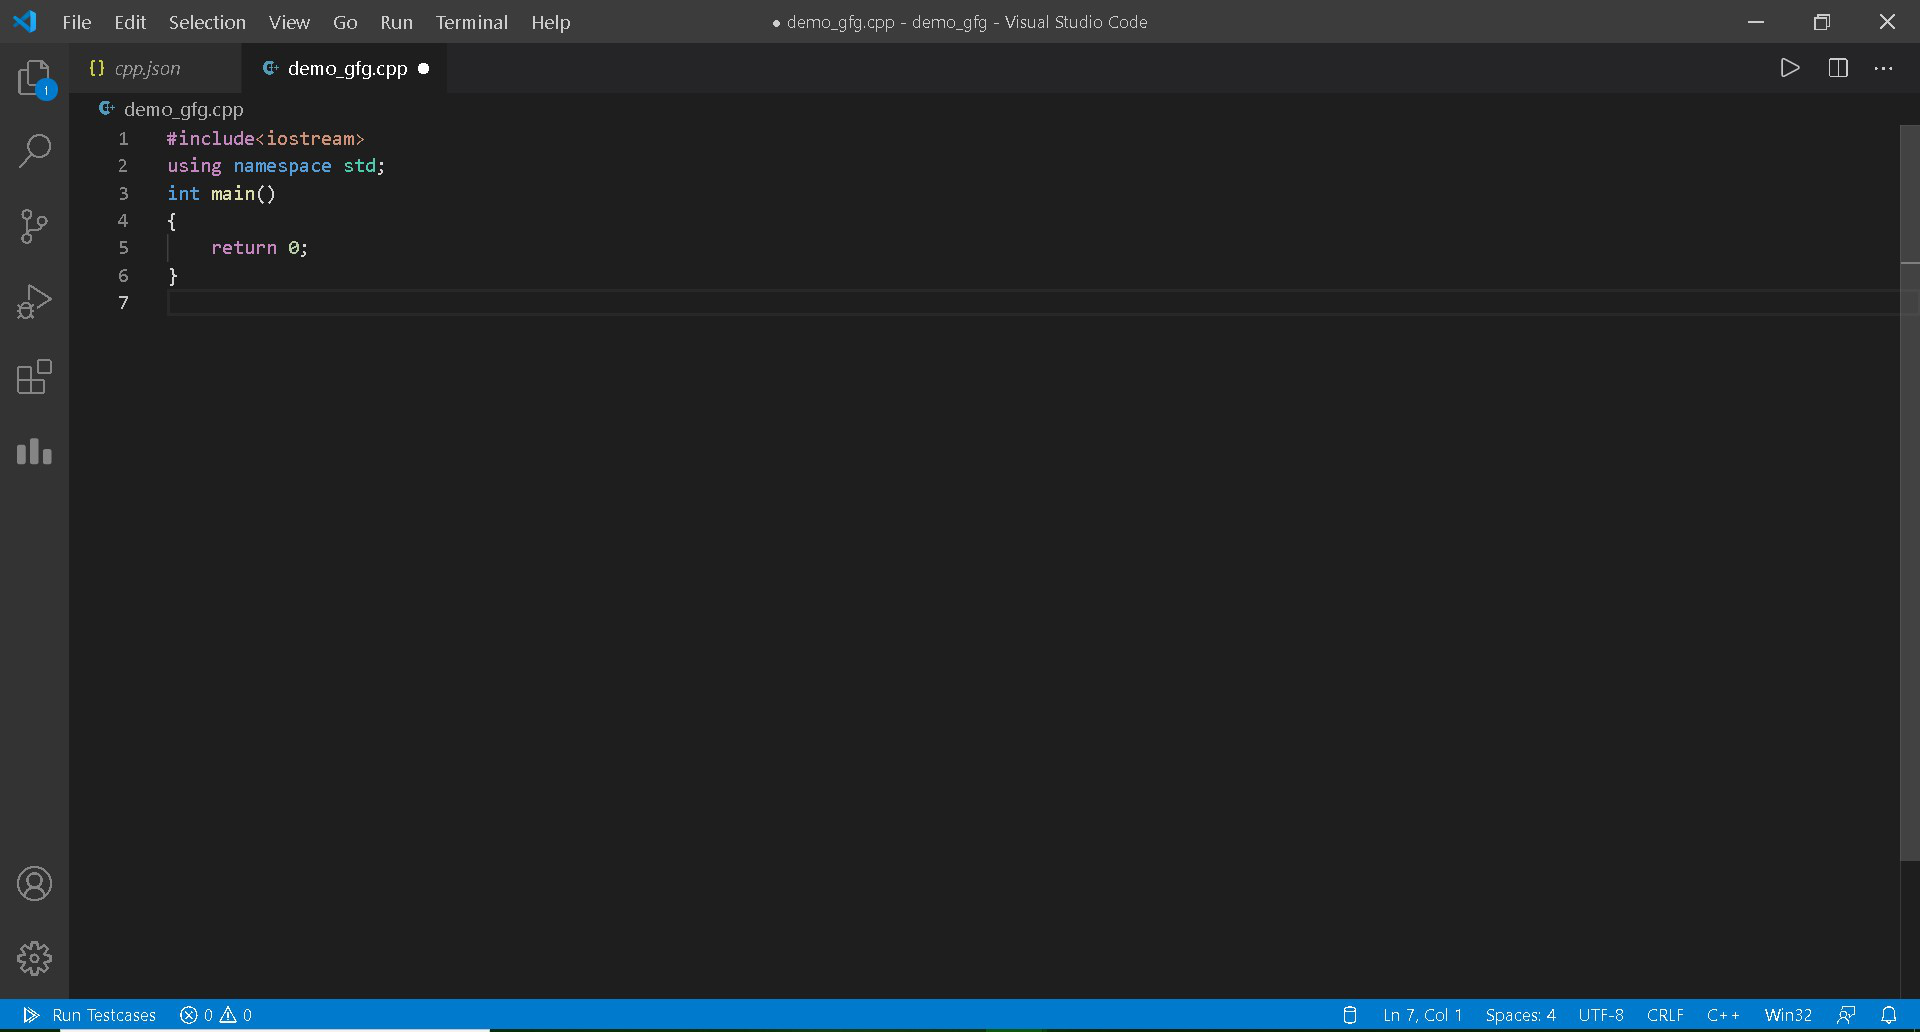Click the 'return 0;' statement

click(259, 248)
